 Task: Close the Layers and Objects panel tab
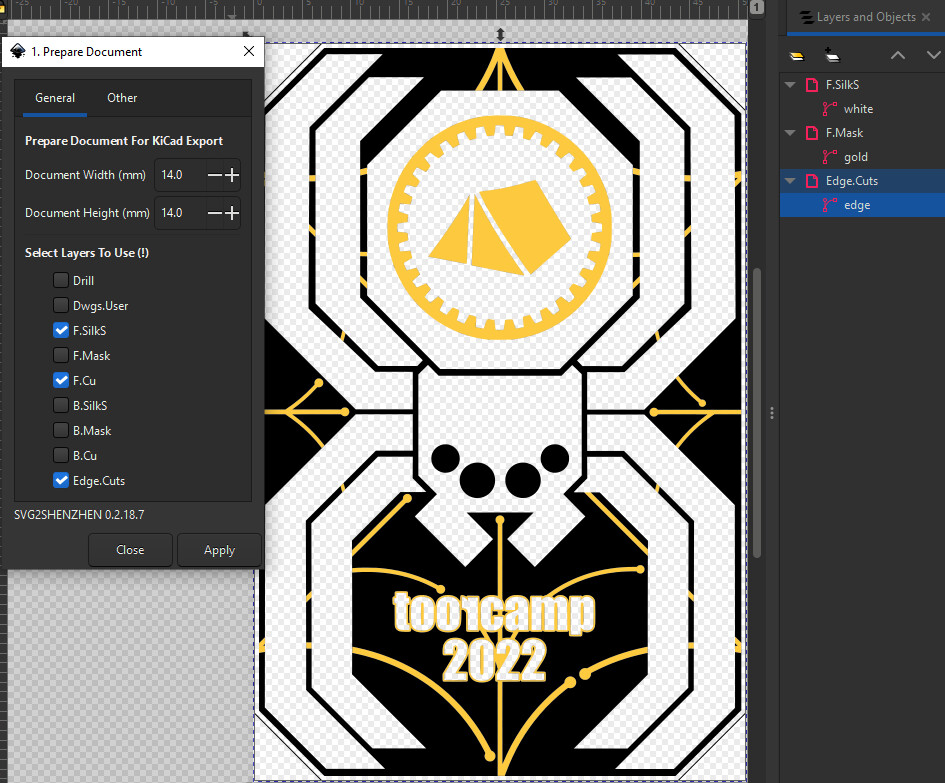point(926,17)
